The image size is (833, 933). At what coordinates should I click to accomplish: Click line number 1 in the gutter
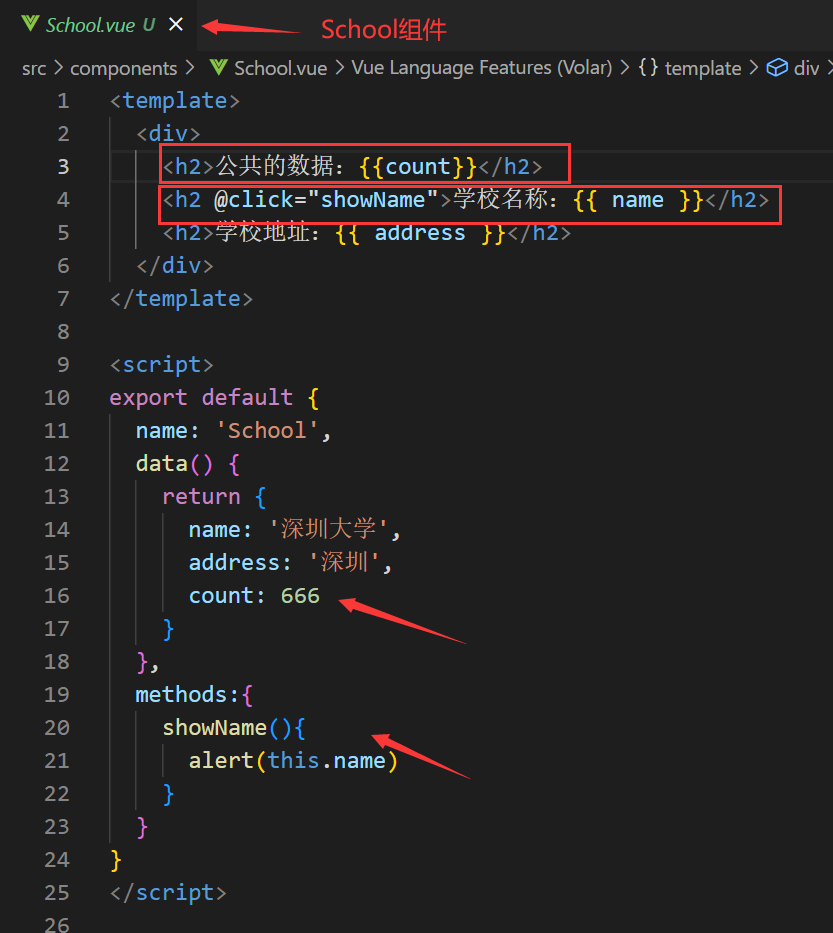click(63, 101)
